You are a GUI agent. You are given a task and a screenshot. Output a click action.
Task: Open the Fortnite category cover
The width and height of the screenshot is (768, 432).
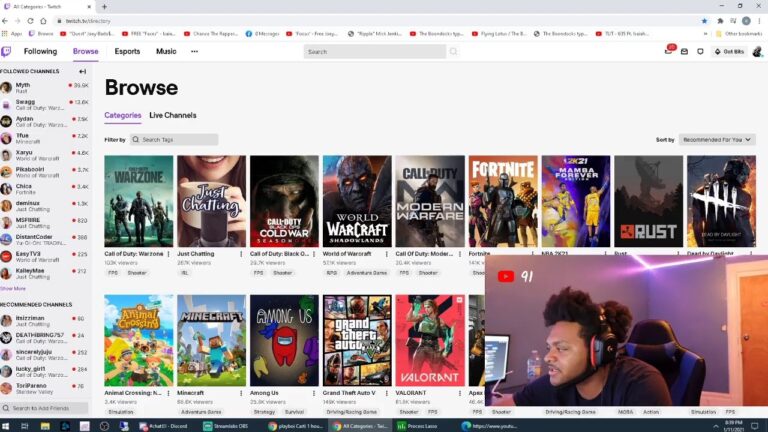503,201
